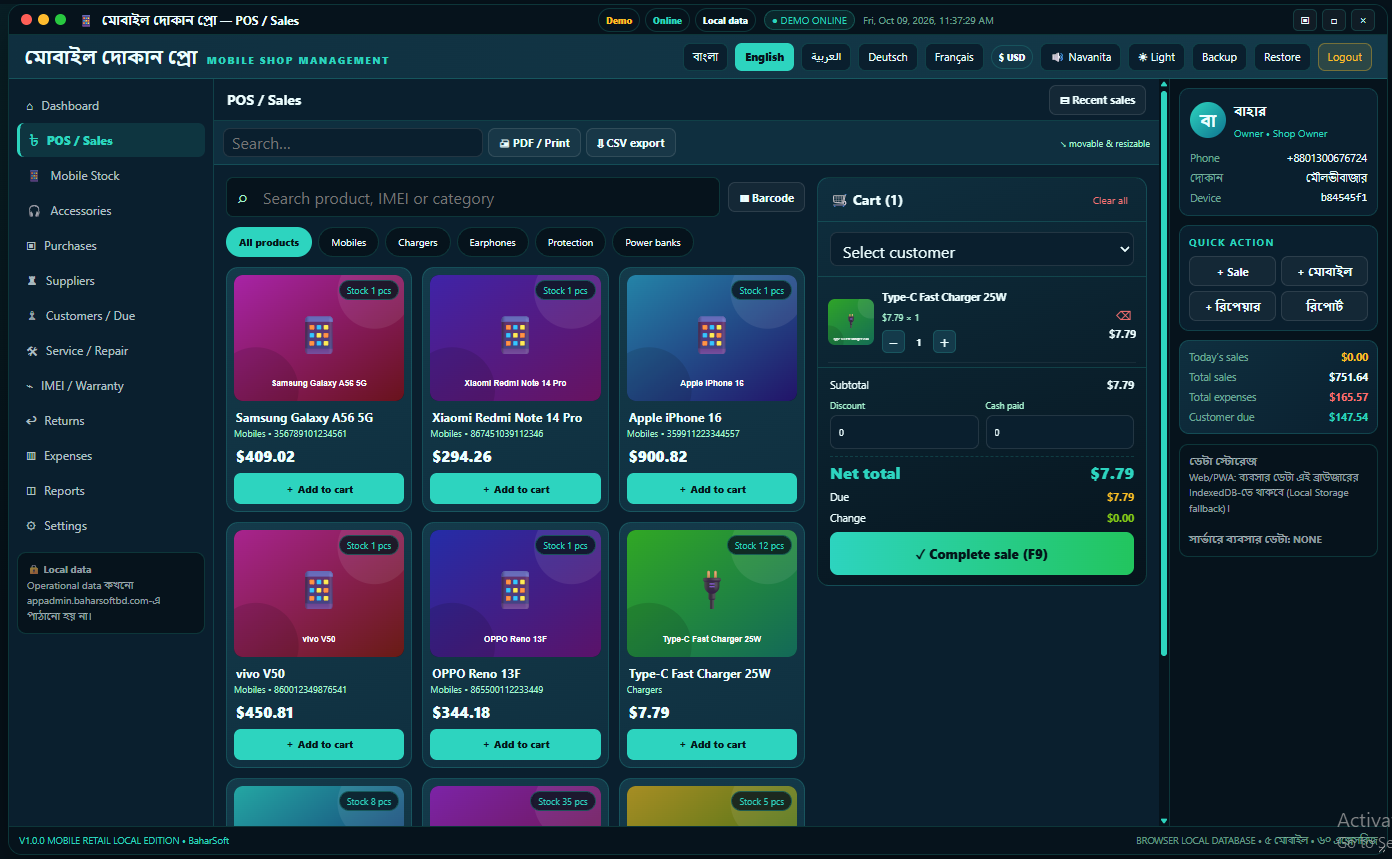Switch language to Français

click(954, 57)
